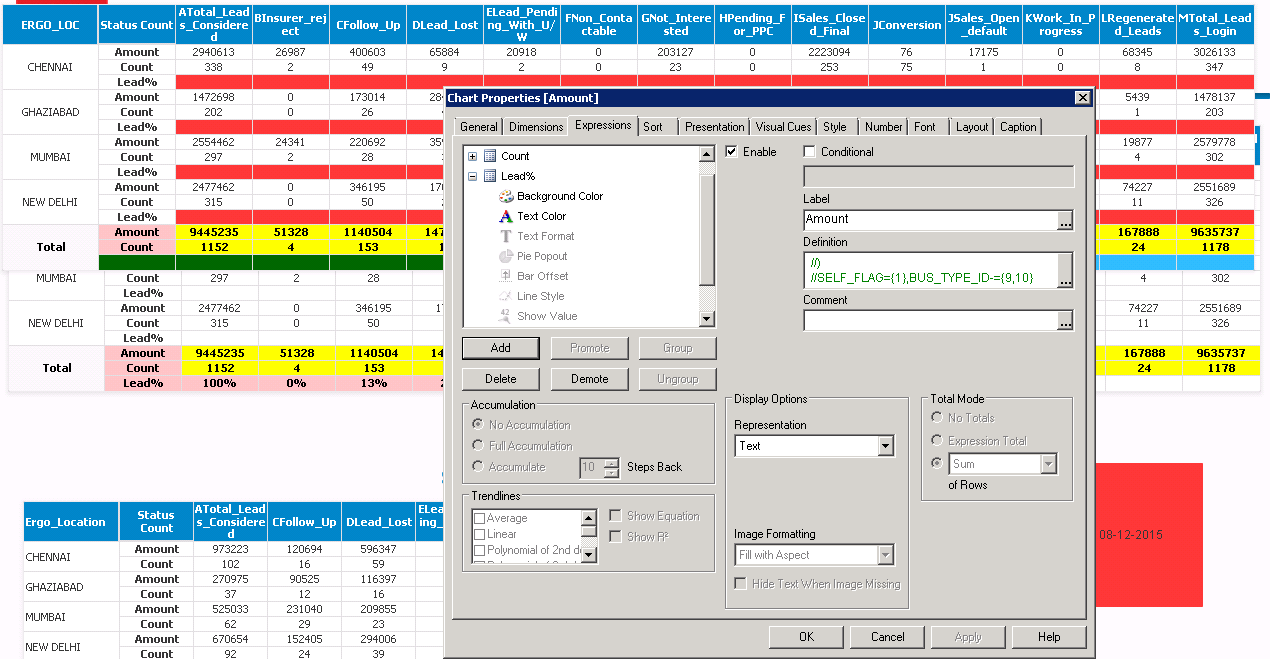The image size is (1270, 659).
Task: Click the Steps Back spinner arrows
Action: click(611, 467)
